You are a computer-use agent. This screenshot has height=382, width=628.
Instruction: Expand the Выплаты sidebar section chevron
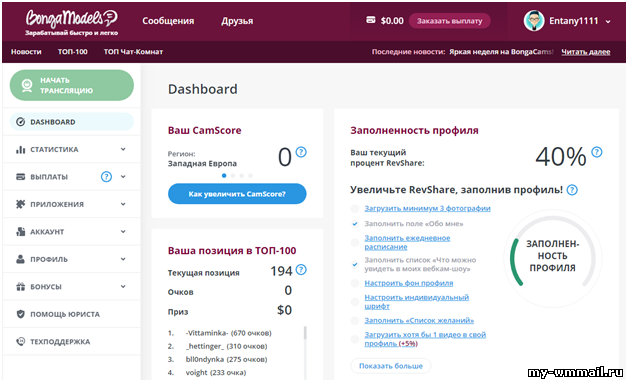coord(123,177)
